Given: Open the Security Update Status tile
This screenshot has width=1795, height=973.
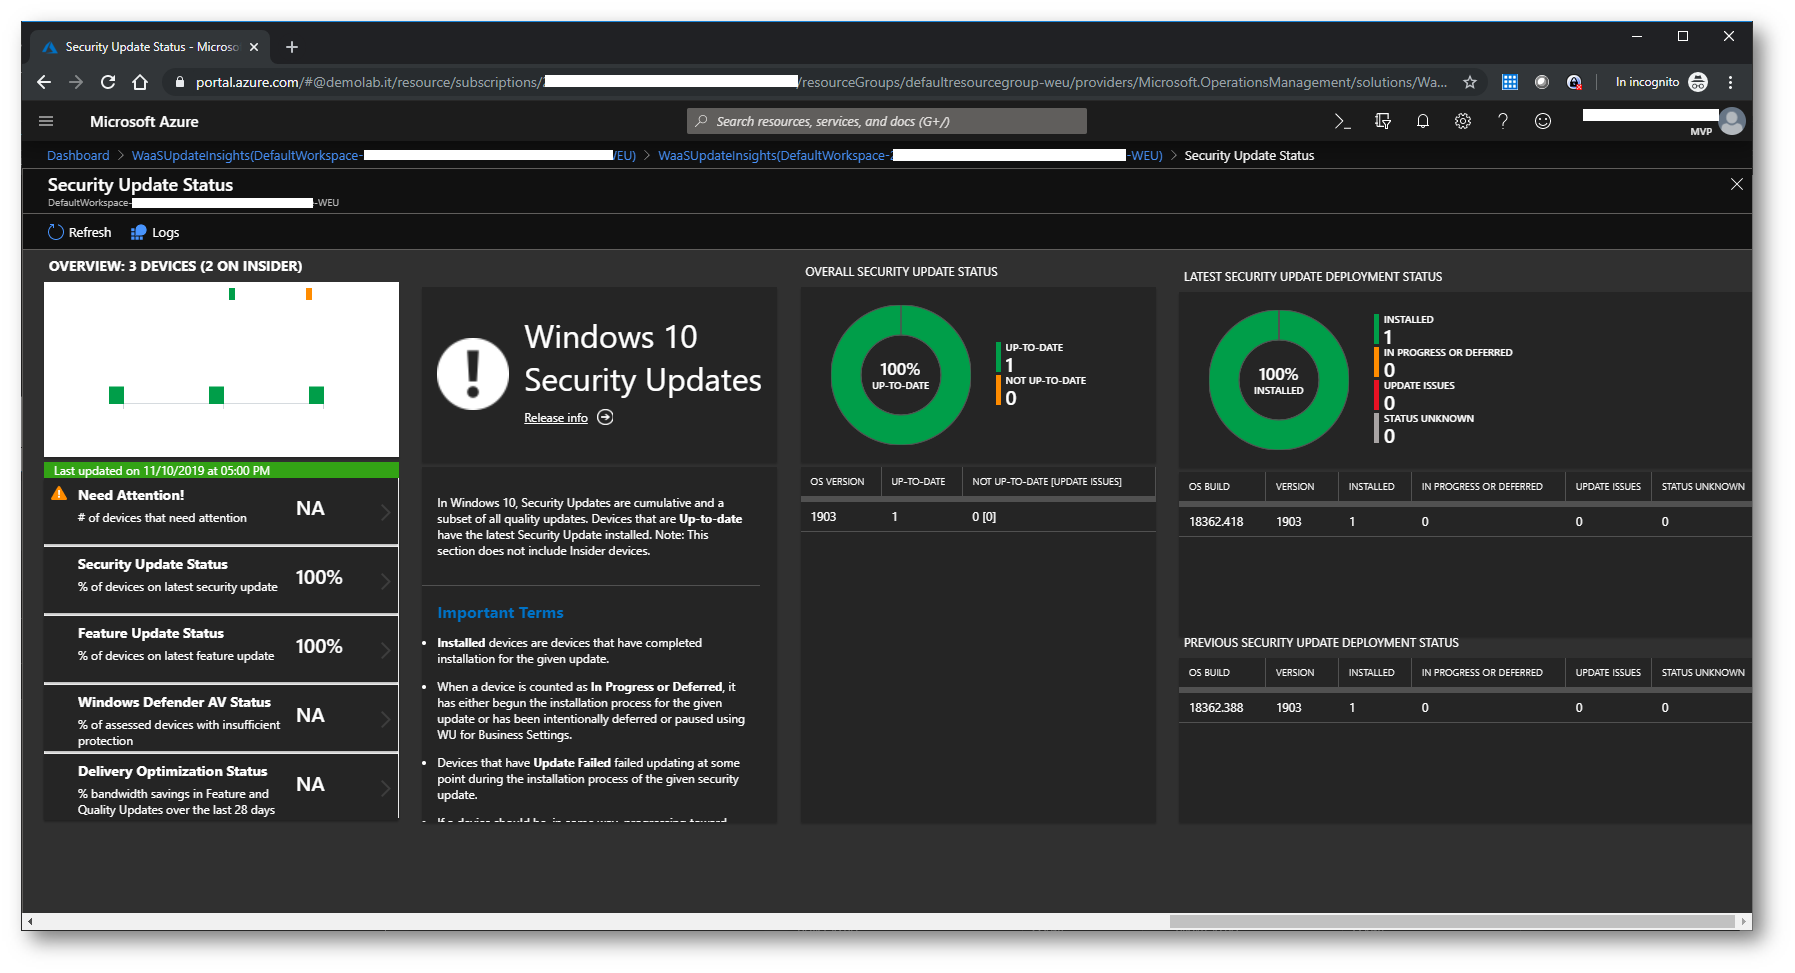Looking at the screenshot, I should [x=221, y=580].
